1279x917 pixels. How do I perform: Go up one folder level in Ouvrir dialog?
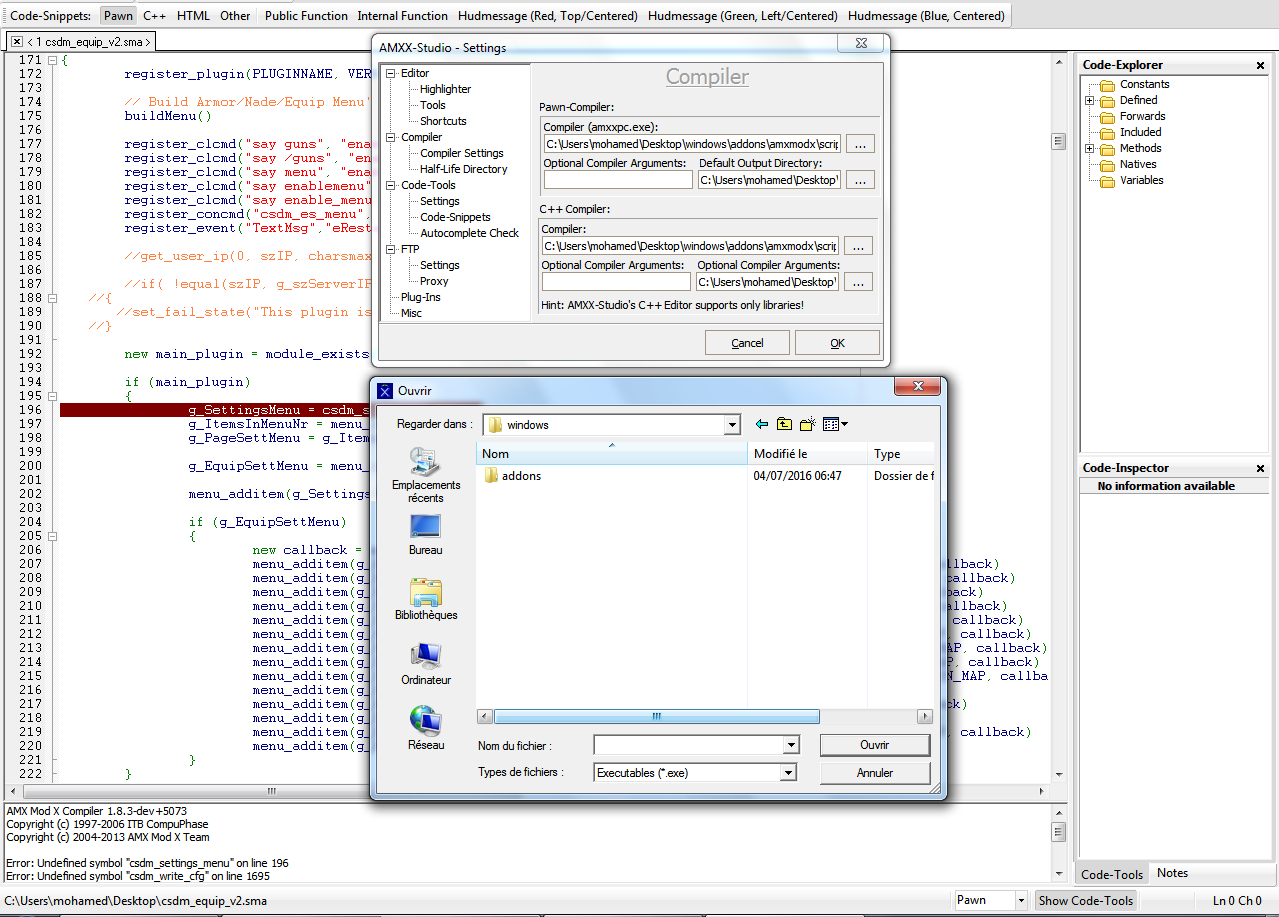tap(785, 424)
